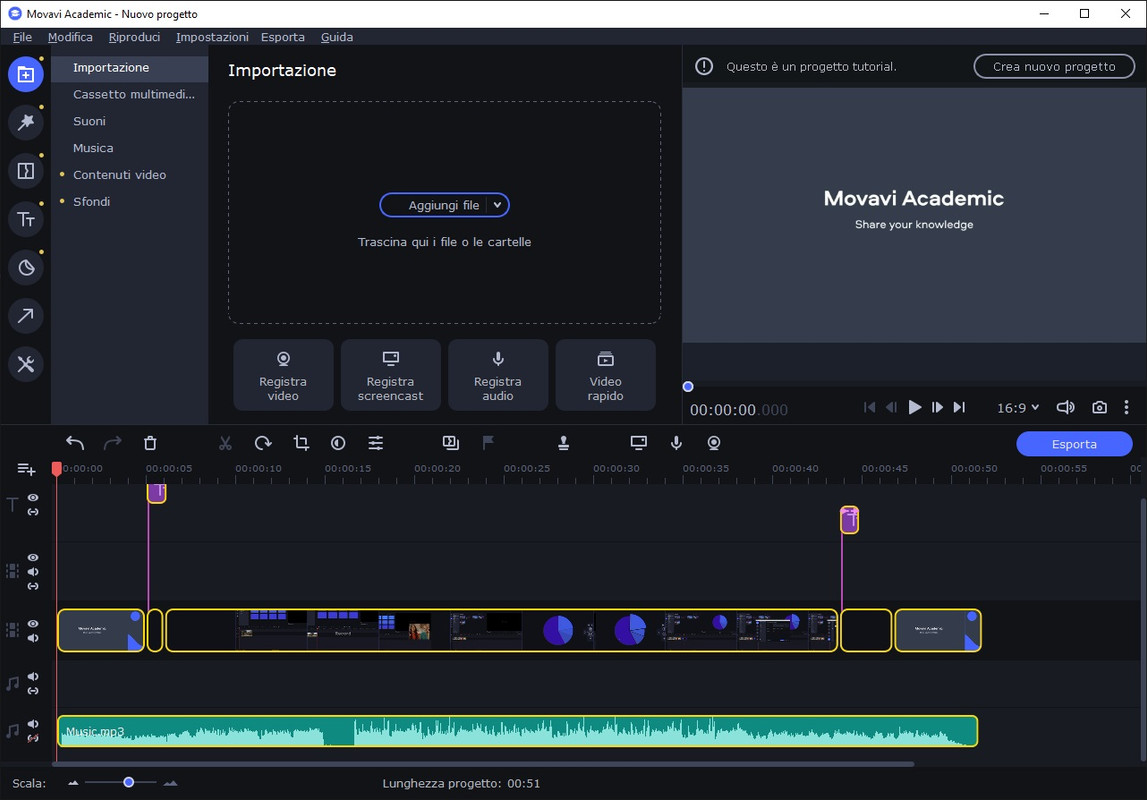Undo the last action
1147x800 pixels.
(75, 443)
